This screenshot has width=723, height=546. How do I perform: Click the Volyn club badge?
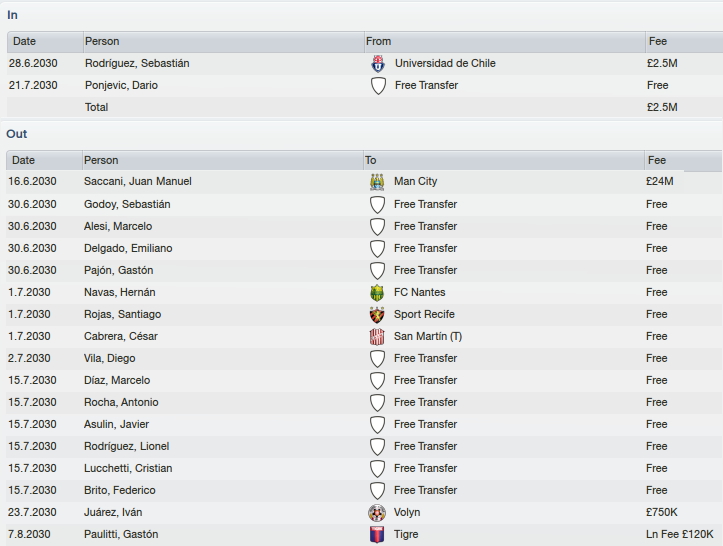[x=377, y=512]
